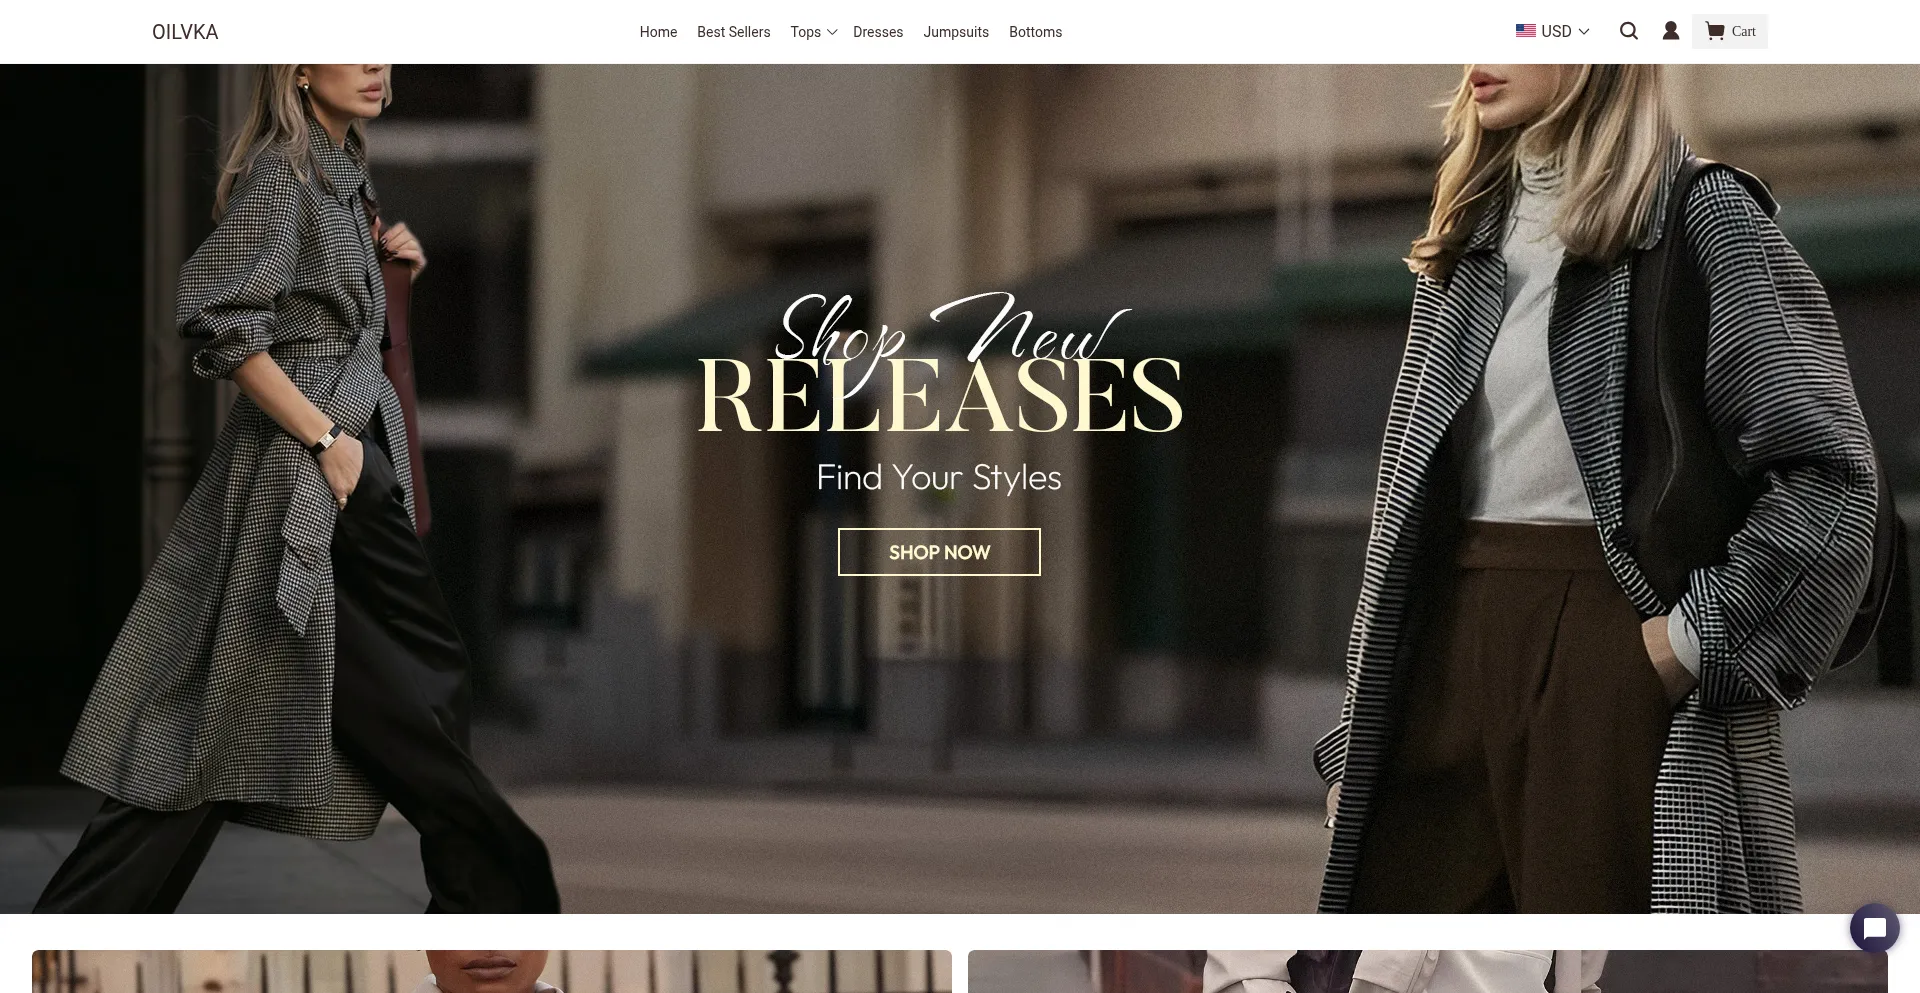Click the SHOP NOW button
Image resolution: width=1920 pixels, height=993 pixels.
pos(939,552)
